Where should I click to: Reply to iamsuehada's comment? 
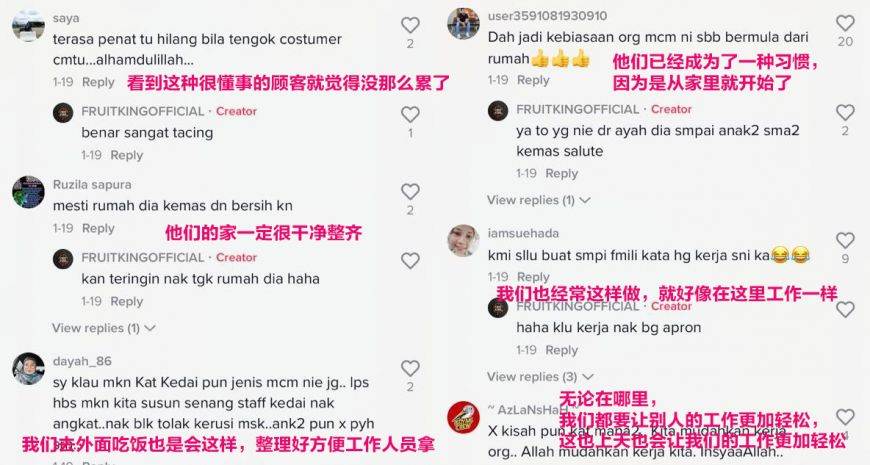[x=533, y=277]
